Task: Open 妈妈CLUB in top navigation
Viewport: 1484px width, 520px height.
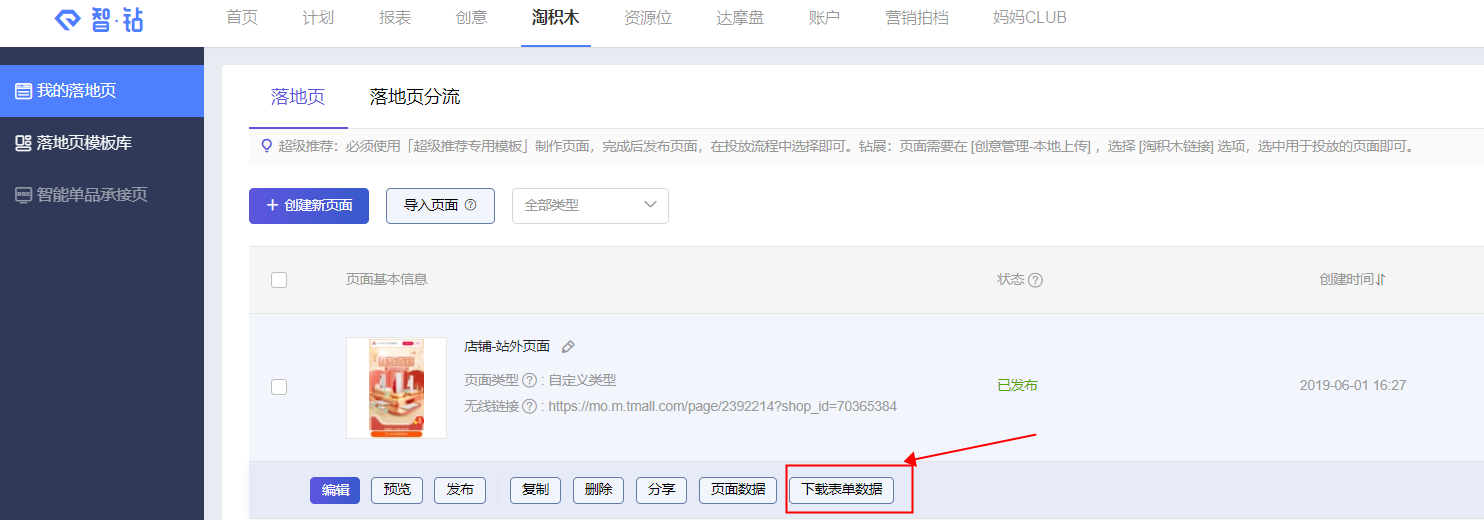Action: click(x=1030, y=18)
